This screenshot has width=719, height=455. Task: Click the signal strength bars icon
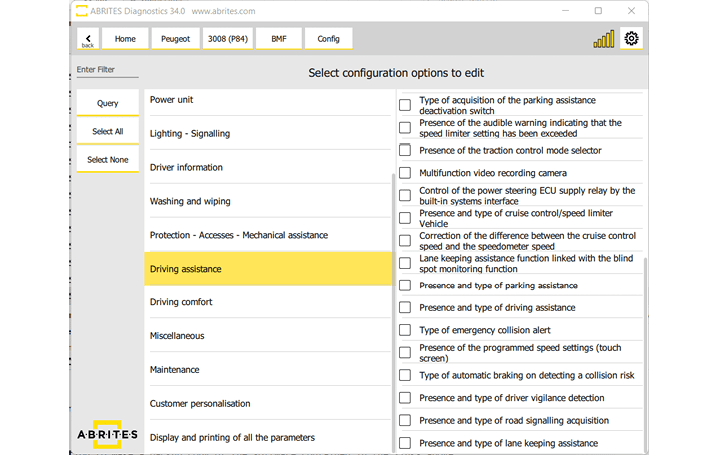tap(604, 39)
